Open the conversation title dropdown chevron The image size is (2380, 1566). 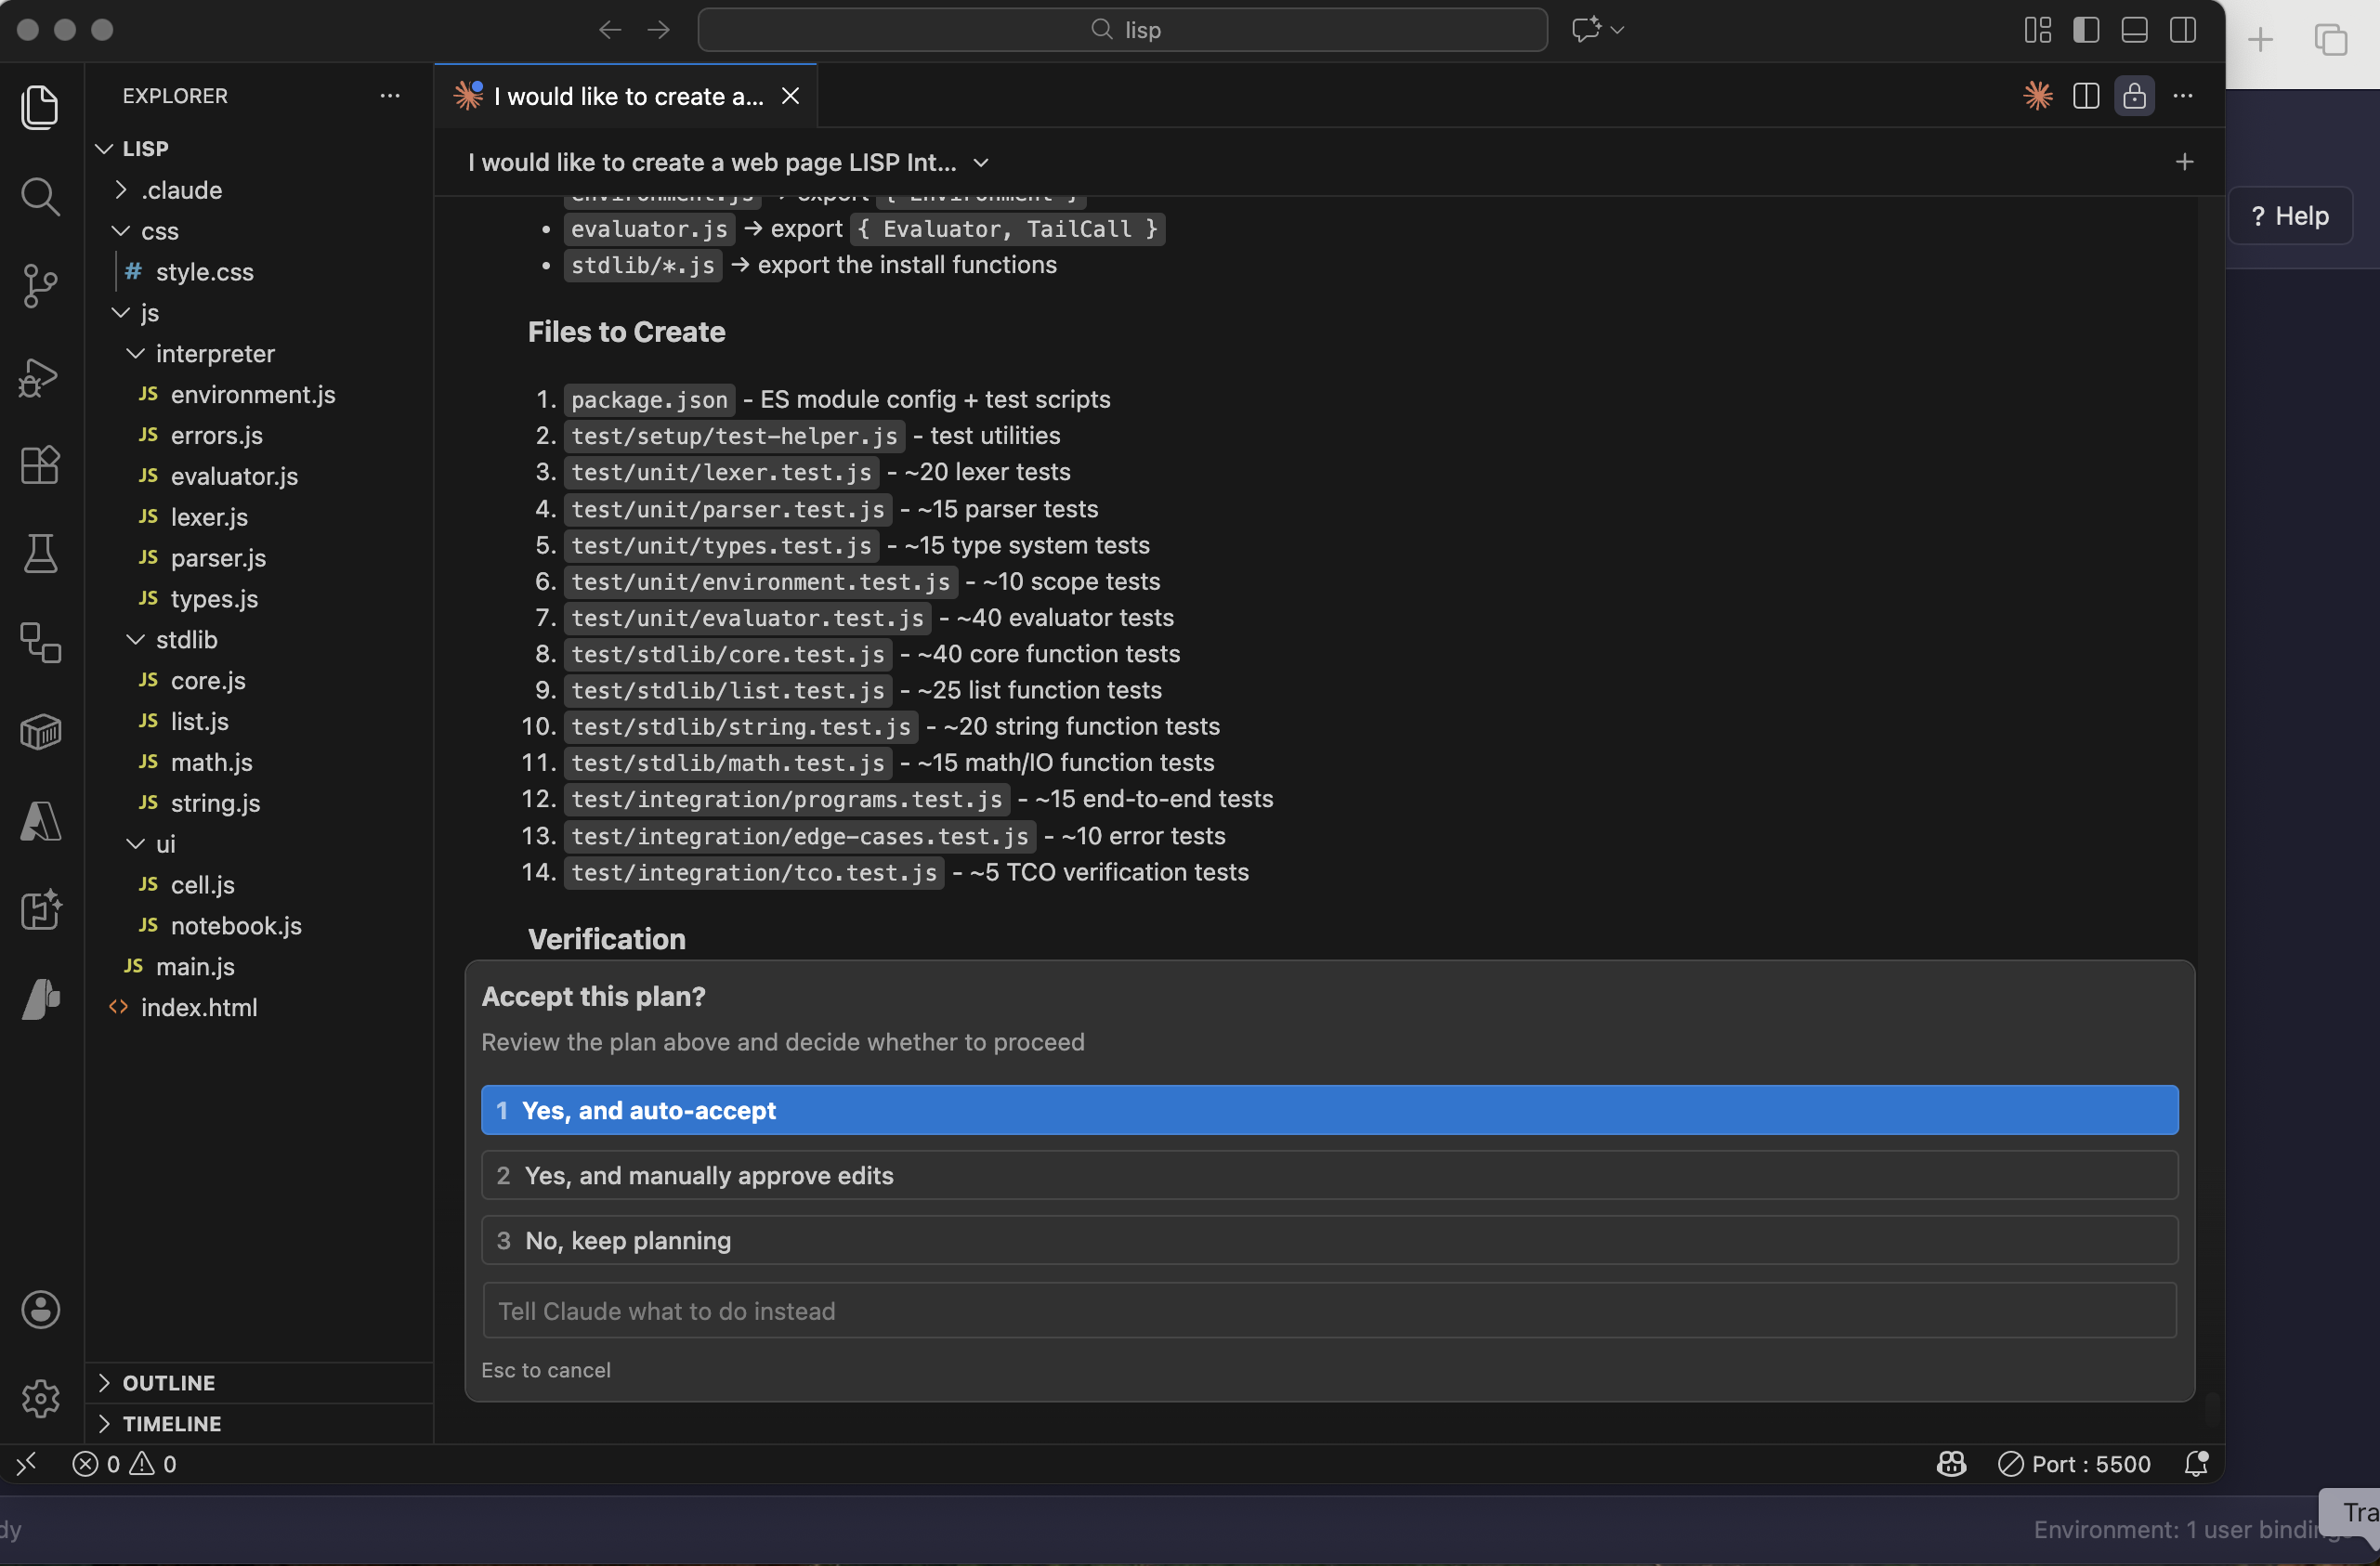(981, 163)
